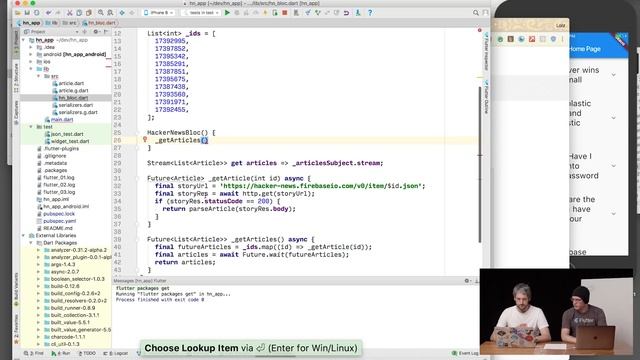Click the revert arrow toolbar icon

346,13
